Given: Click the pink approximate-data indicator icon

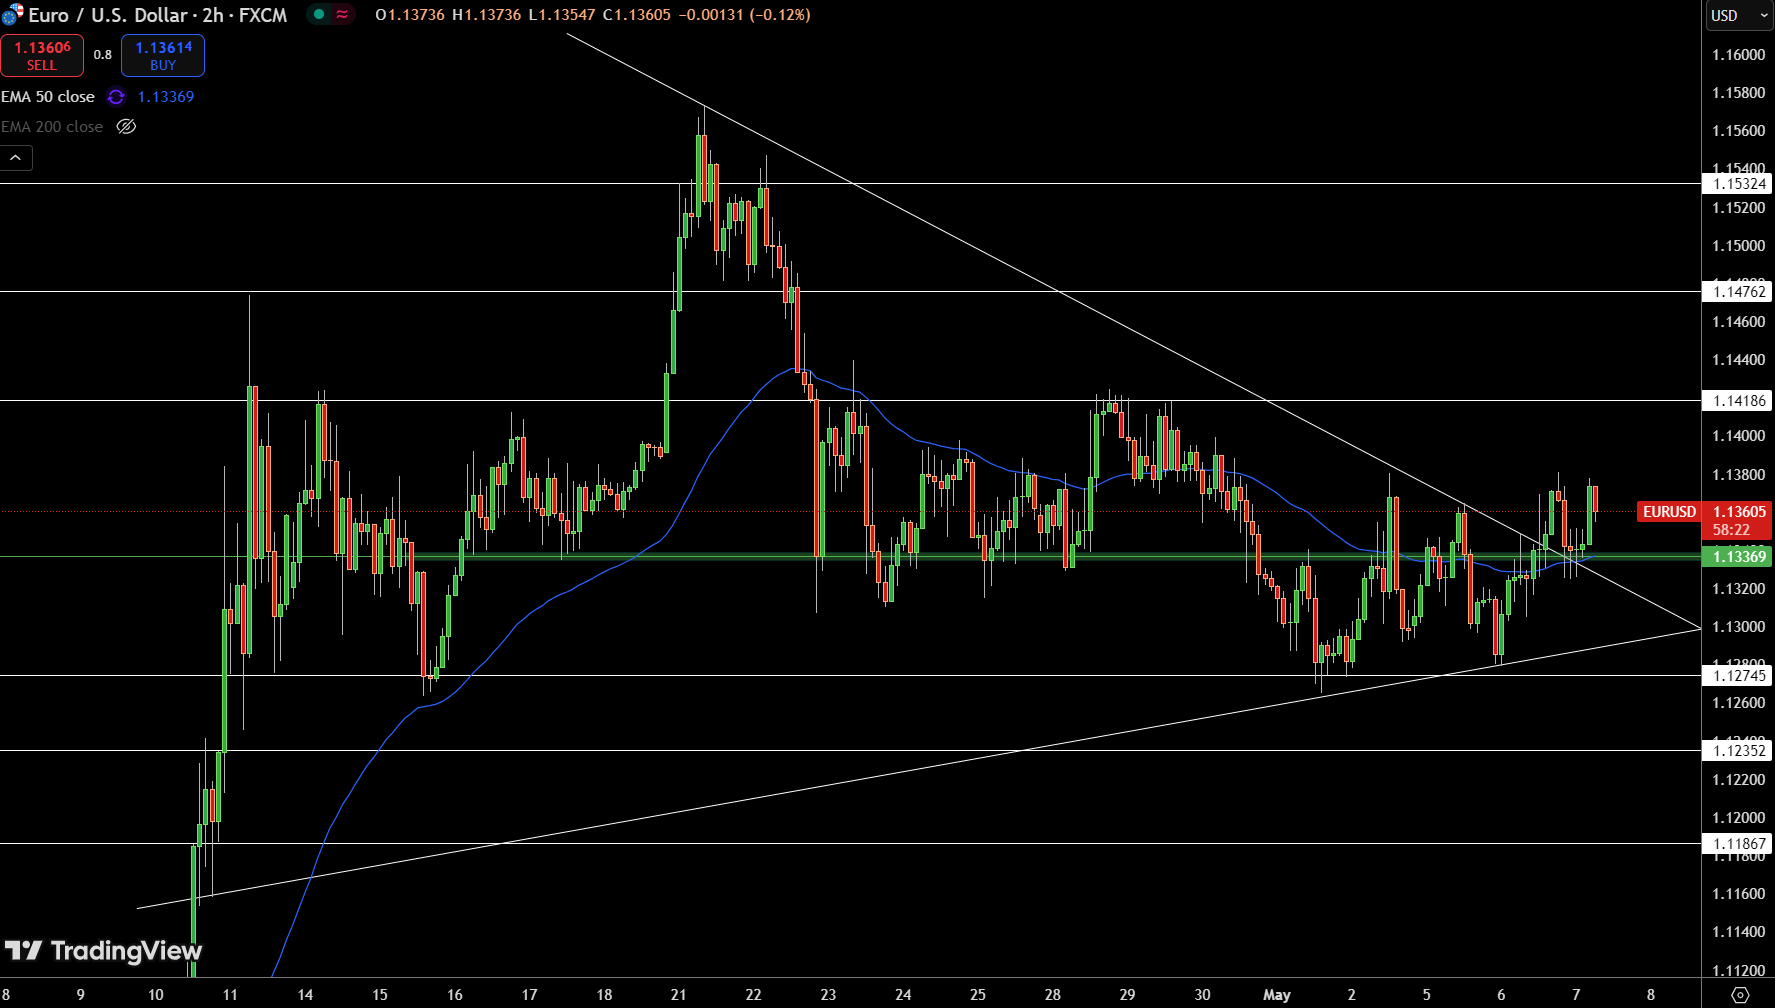Looking at the screenshot, I should pyautogui.click(x=342, y=15).
